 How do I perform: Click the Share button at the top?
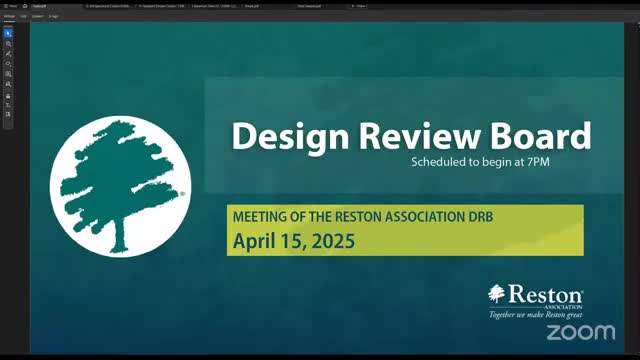click(358, 6)
